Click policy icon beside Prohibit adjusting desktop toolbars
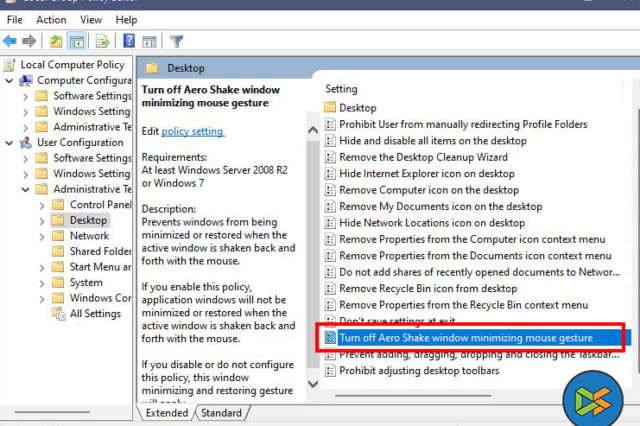 tap(330, 371)
